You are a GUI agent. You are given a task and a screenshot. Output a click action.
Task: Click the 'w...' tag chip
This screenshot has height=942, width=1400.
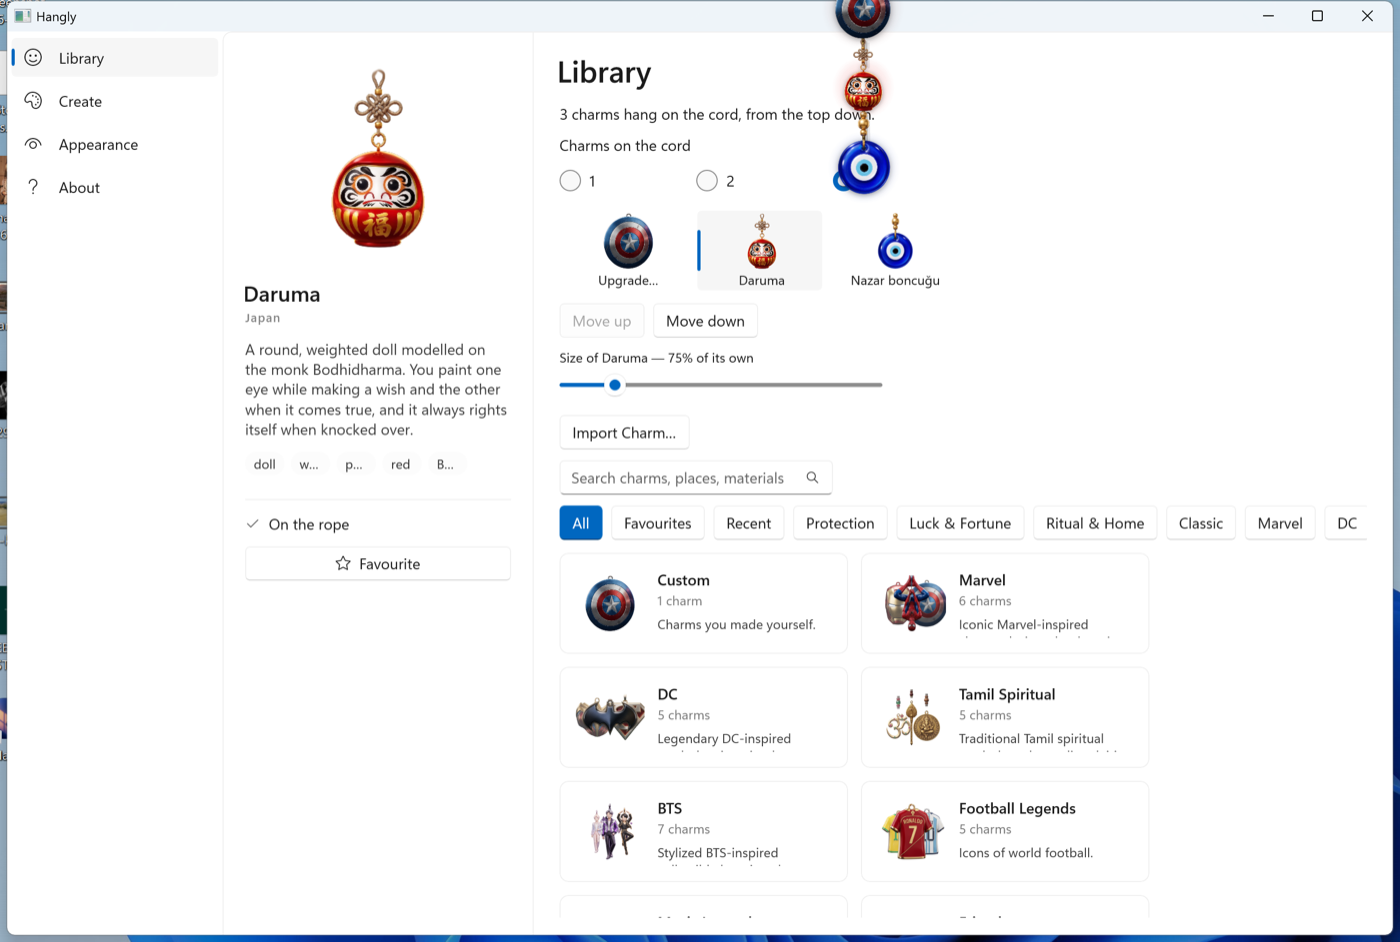309,464
